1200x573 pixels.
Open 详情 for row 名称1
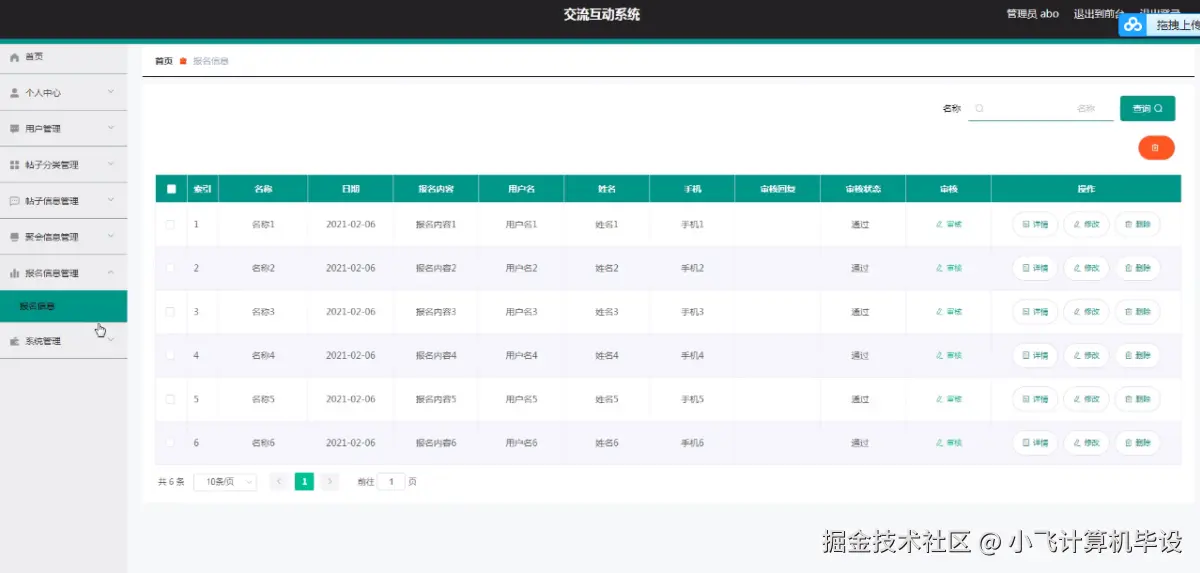click(1035, 225)
